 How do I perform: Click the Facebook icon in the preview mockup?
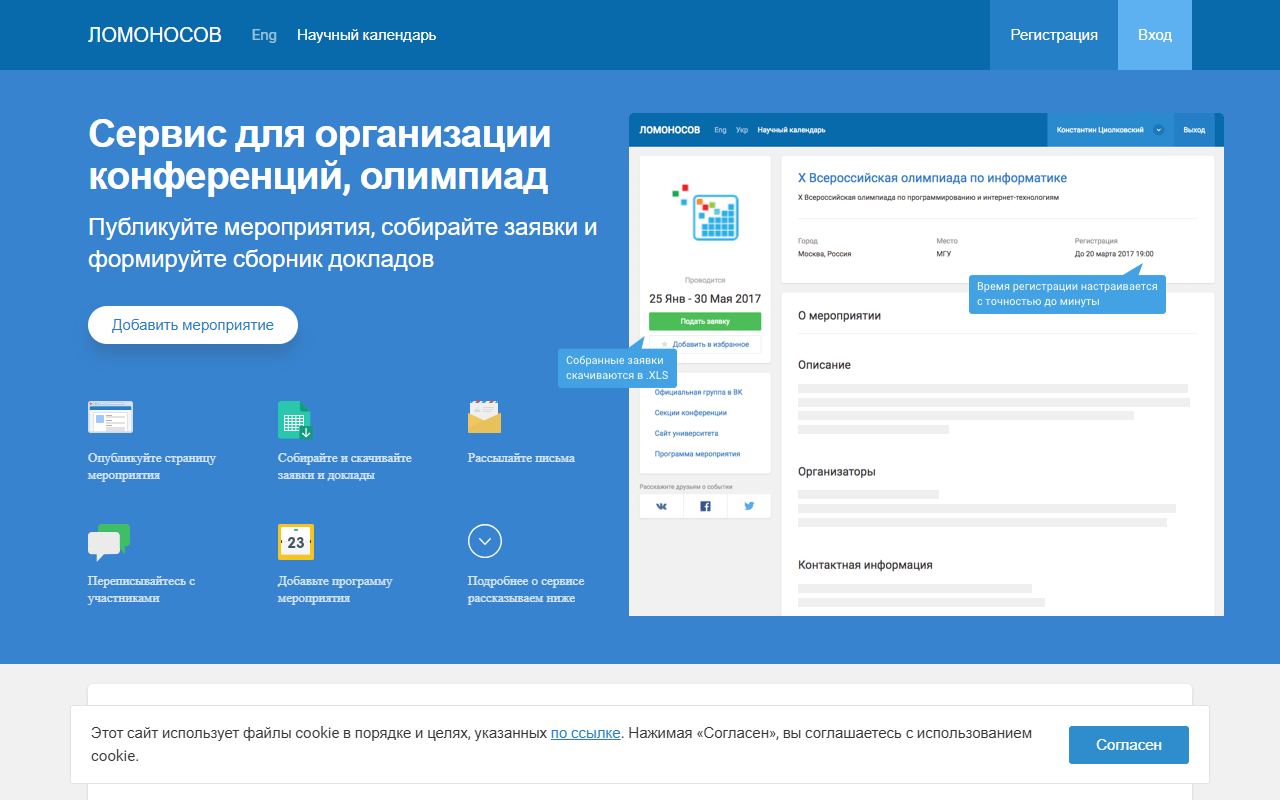click(705, 506)
